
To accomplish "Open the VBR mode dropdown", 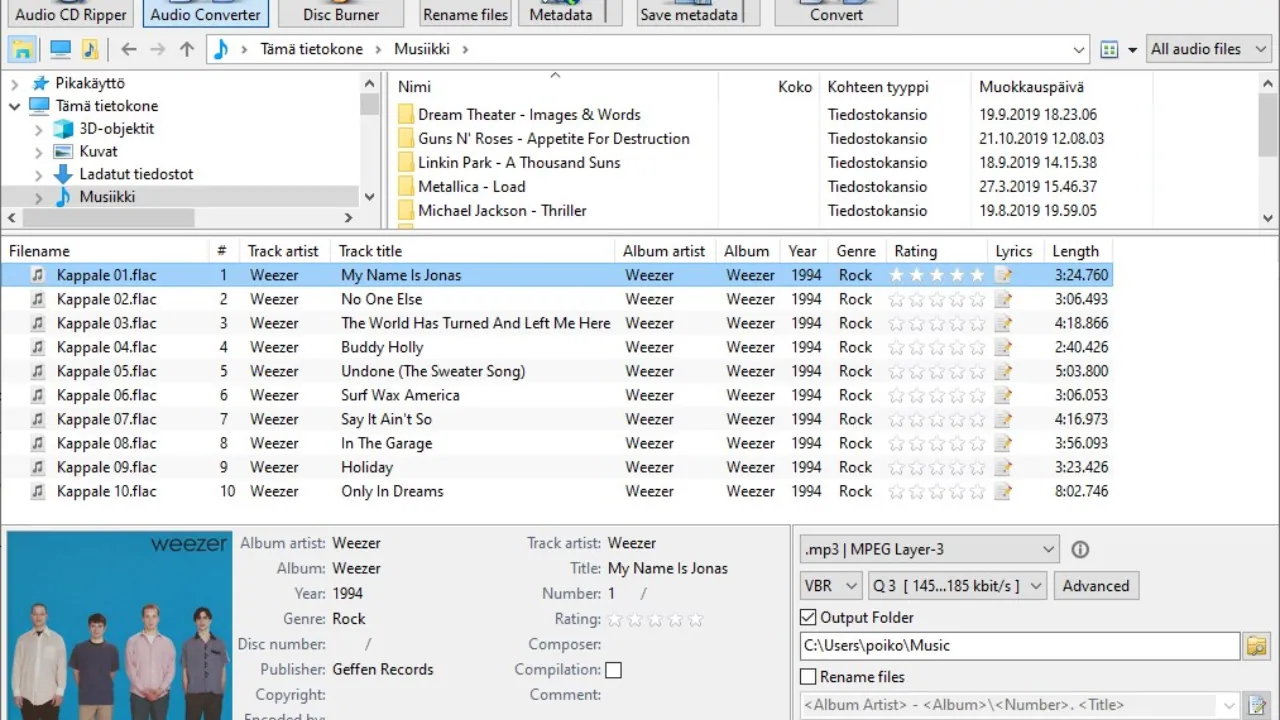I will tap(831, 586).
